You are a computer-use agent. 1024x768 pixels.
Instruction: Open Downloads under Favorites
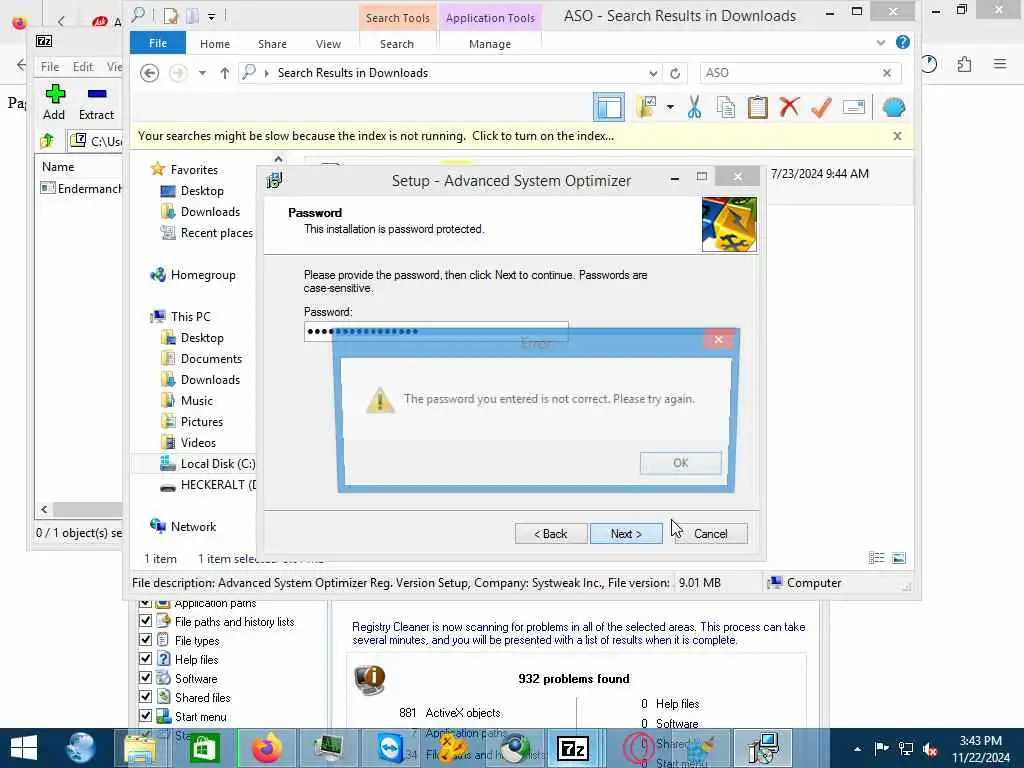coord(210,212)
